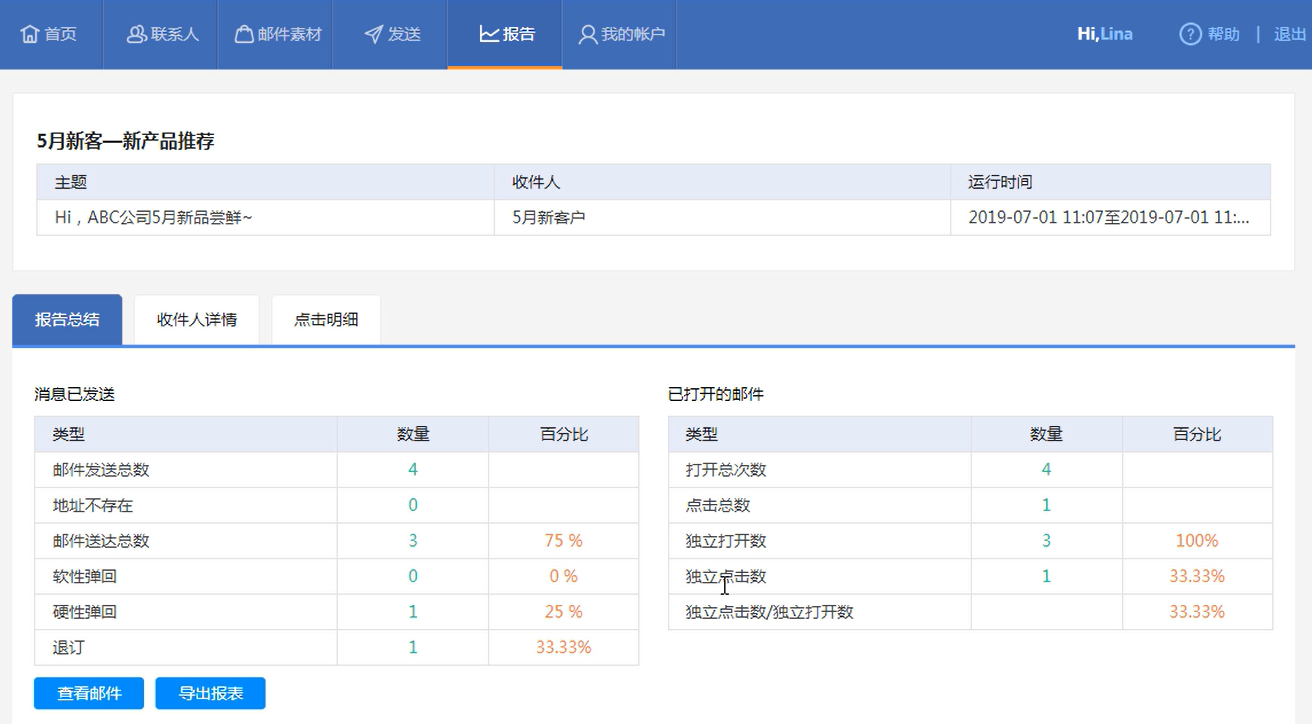The width and height of the screenshot is (1312, 724).
Task: Click the 地址不存在 row label
Action: (93, 505)
